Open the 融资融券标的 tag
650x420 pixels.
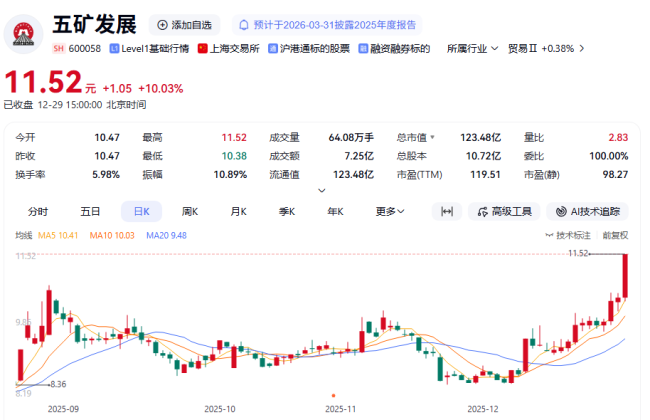[x=394, y=49]
